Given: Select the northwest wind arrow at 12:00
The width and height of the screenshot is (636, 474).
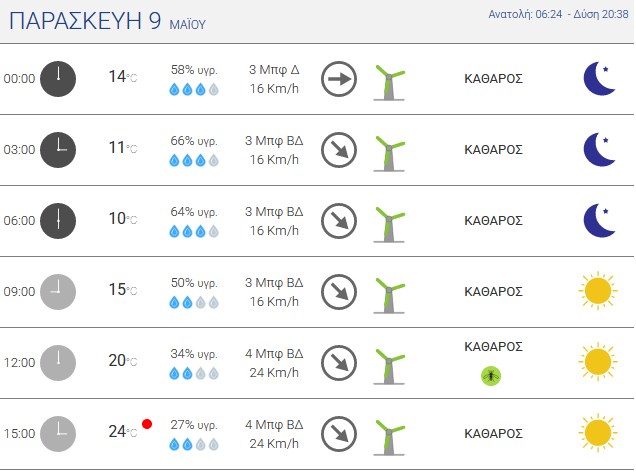Looking at the screenshot, I should point(339,362).
